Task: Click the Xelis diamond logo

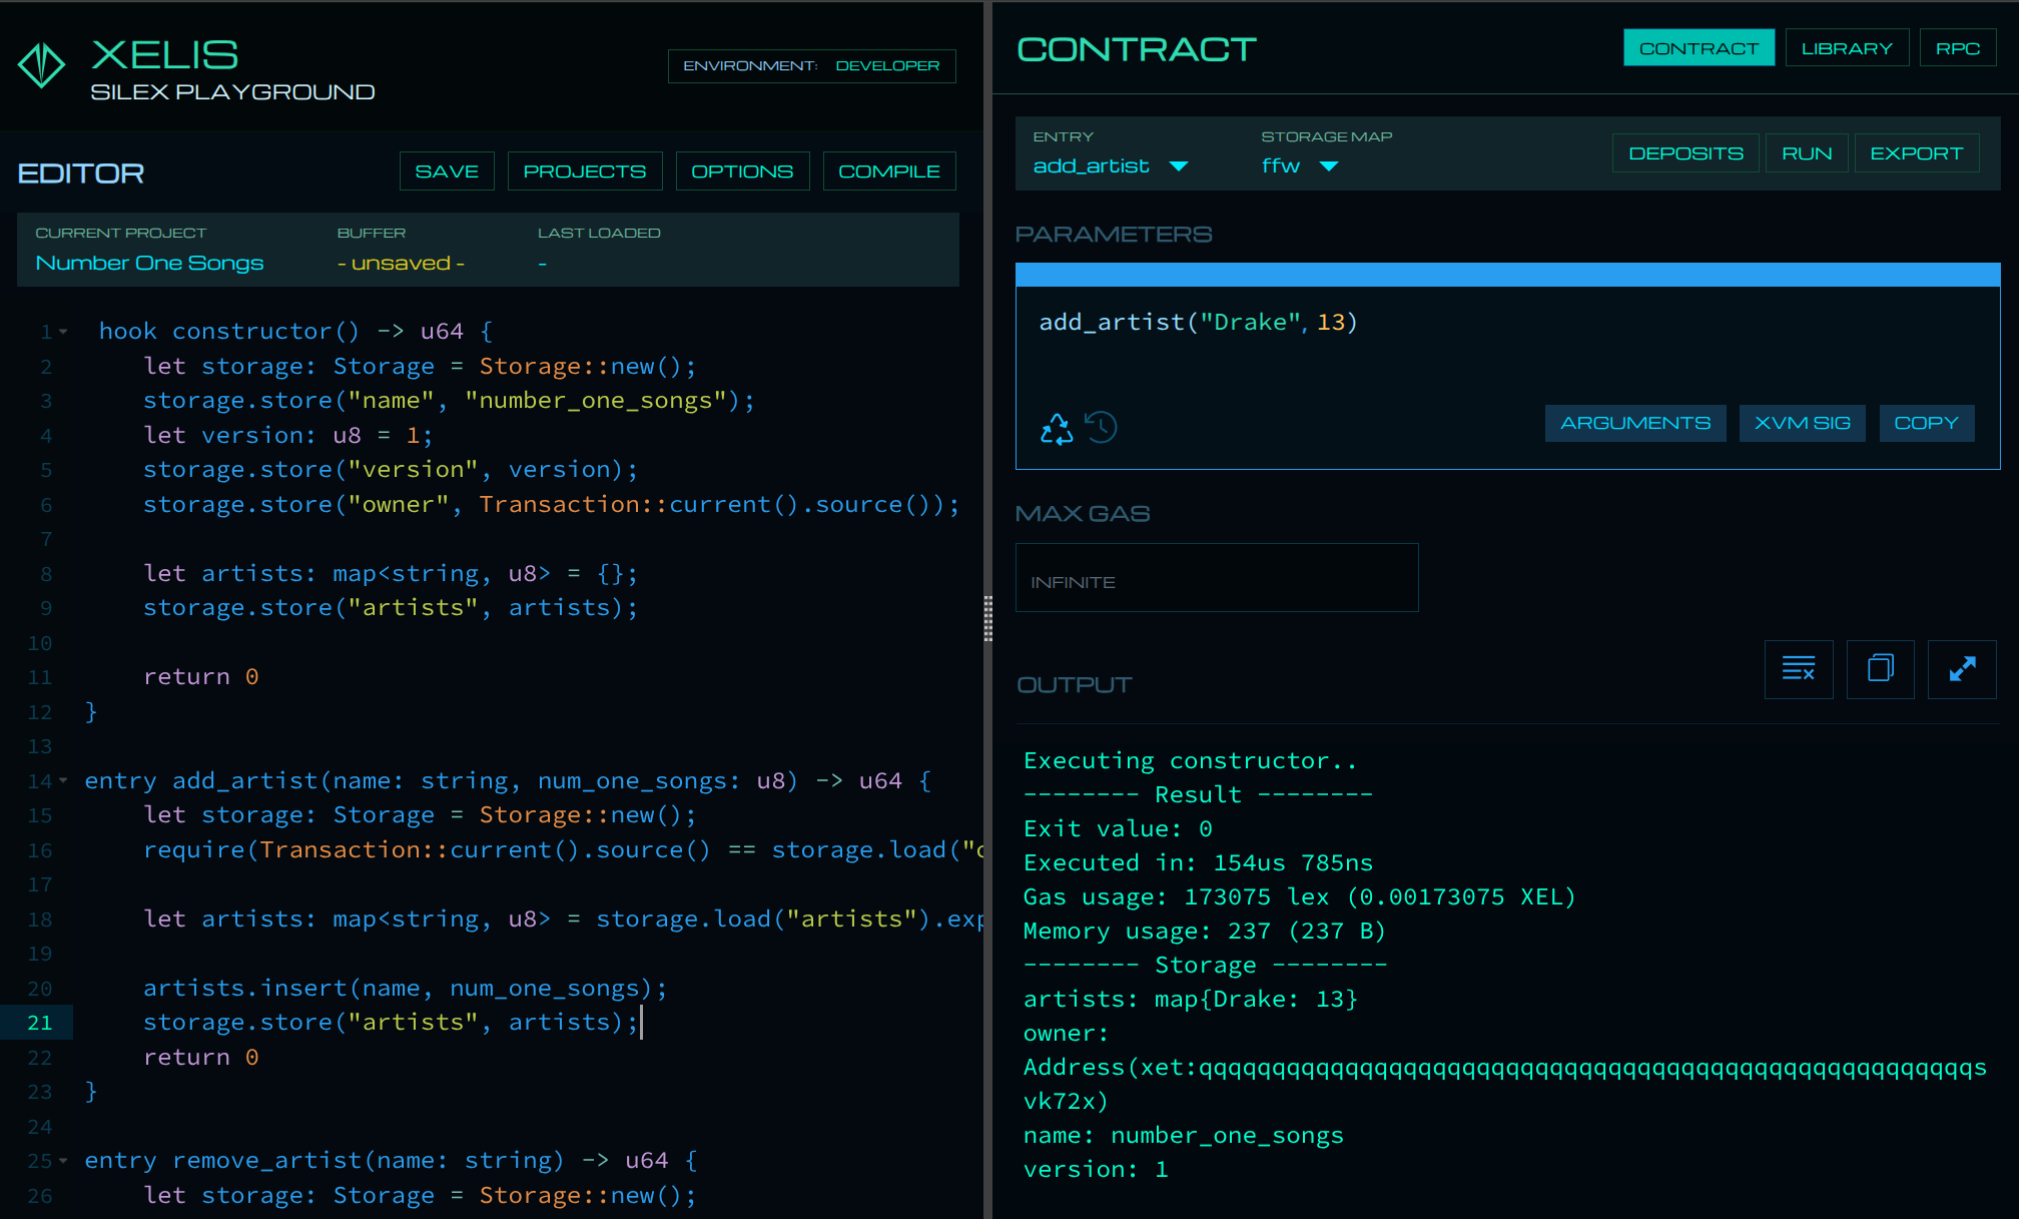Action: pos(42,66)
